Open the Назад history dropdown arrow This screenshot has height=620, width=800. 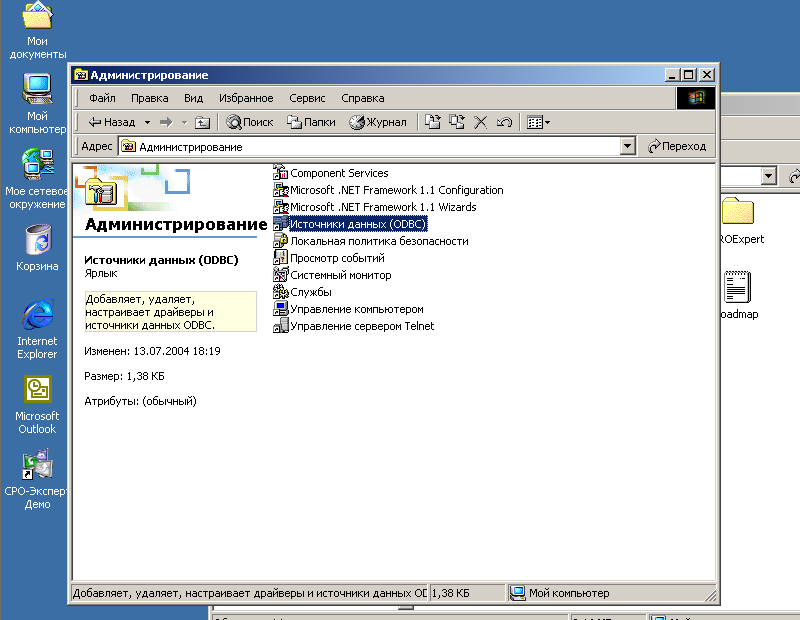point(147,122)
